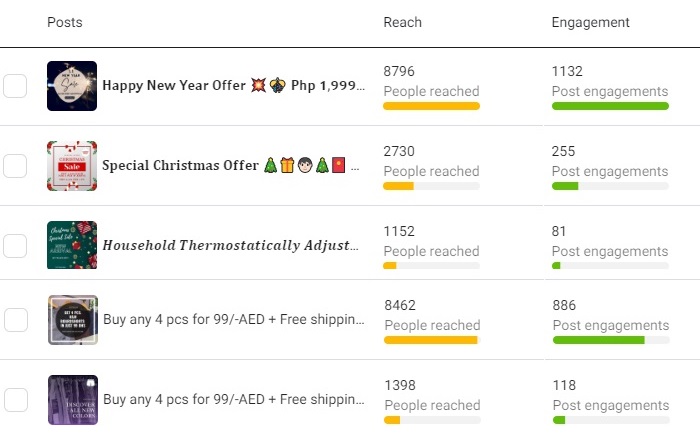Select checkbox for the 8462 reach post
This screenshot has width=700, height=435.
click(x=15, y=320)
